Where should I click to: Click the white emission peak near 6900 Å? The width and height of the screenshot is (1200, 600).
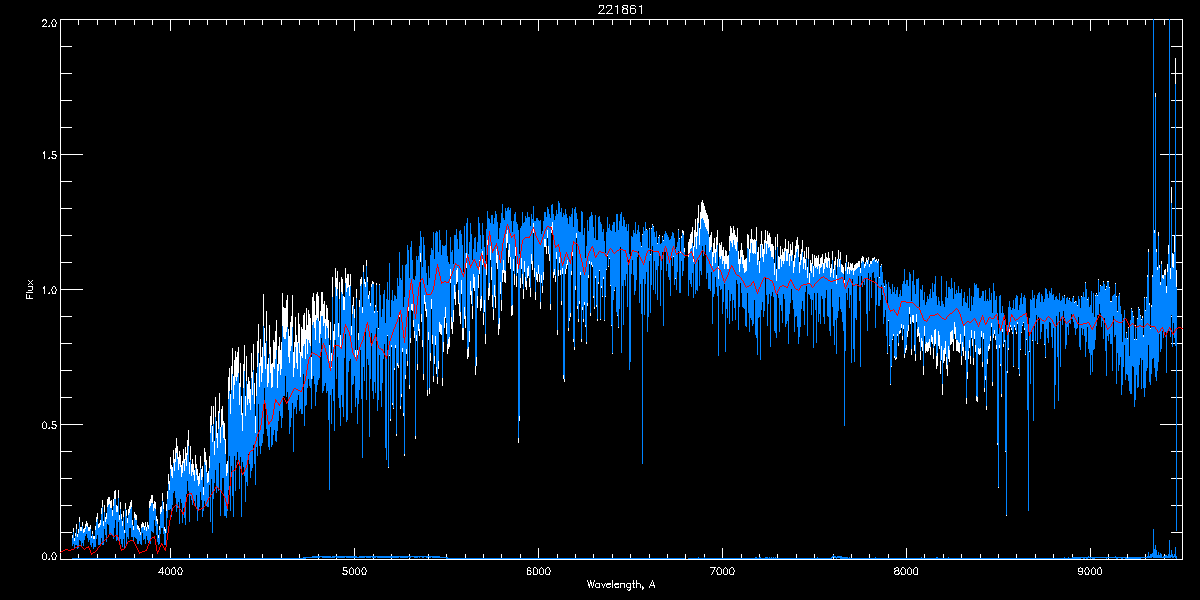(702, 205)
